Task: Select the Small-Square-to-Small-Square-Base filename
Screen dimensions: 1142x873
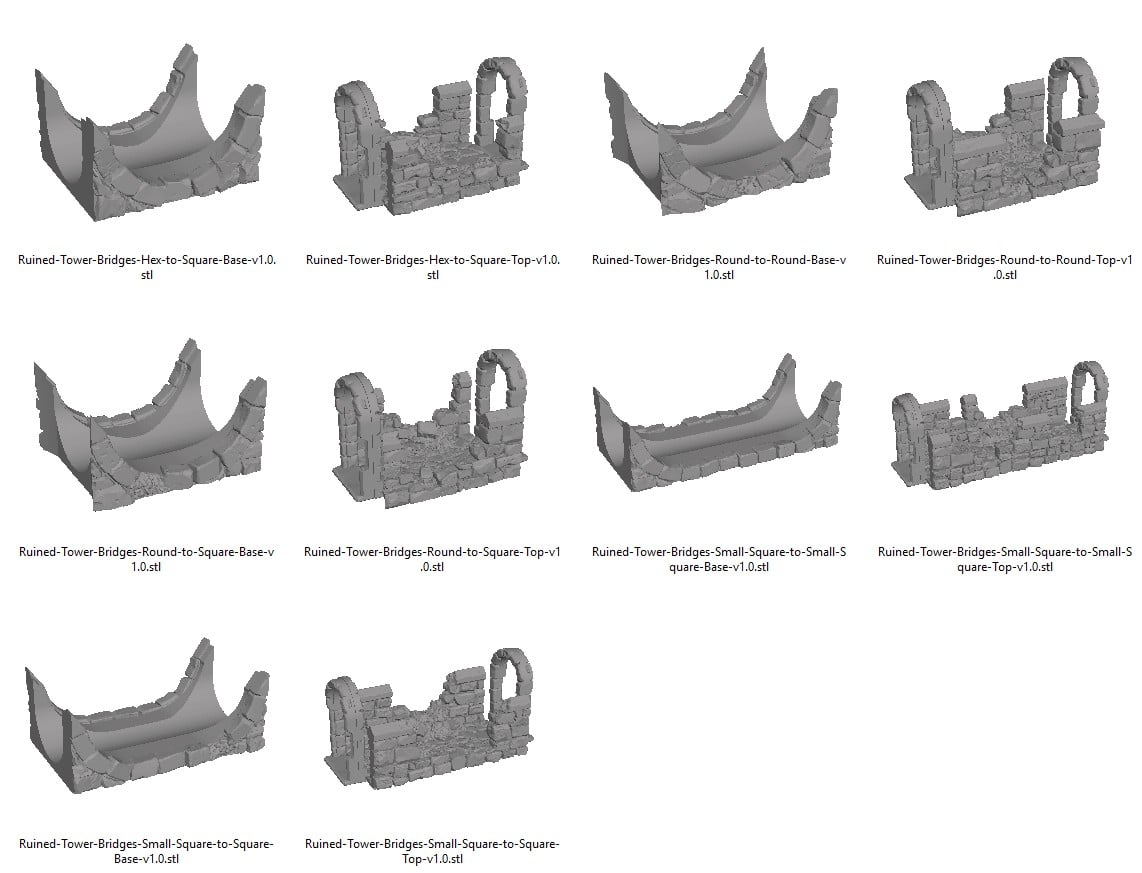Action: pyautogui.click(x=716, y=558)
